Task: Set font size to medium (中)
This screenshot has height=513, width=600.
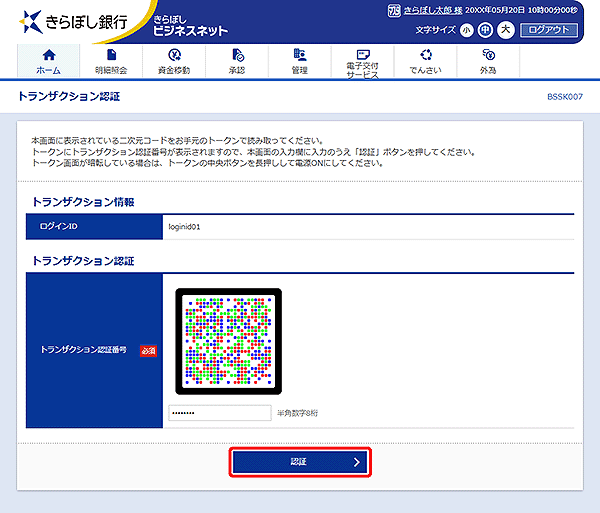Action: tap(485, 30)
